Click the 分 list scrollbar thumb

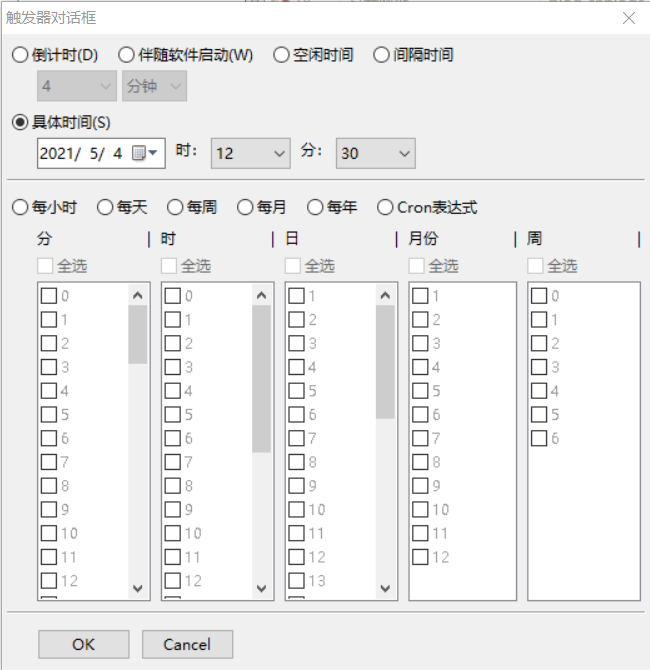[x=138, y=335]
